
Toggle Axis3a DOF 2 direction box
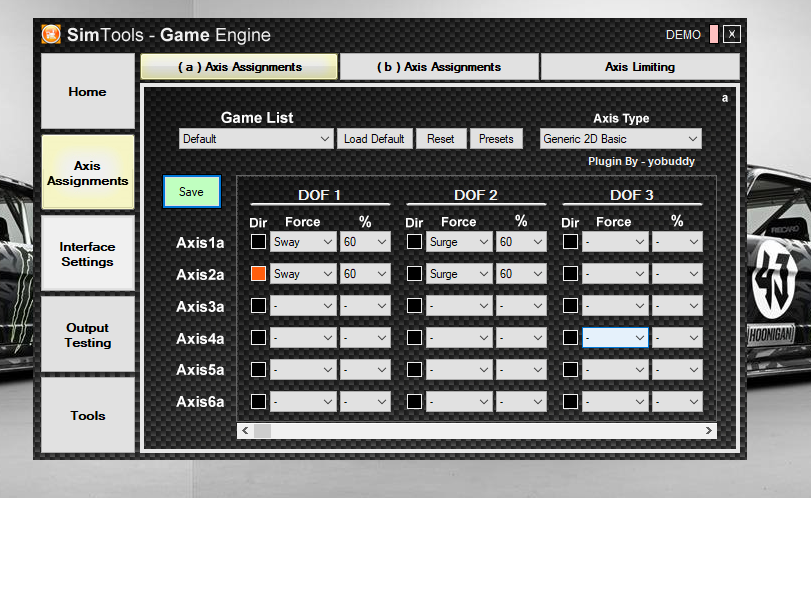click(414, 306)
